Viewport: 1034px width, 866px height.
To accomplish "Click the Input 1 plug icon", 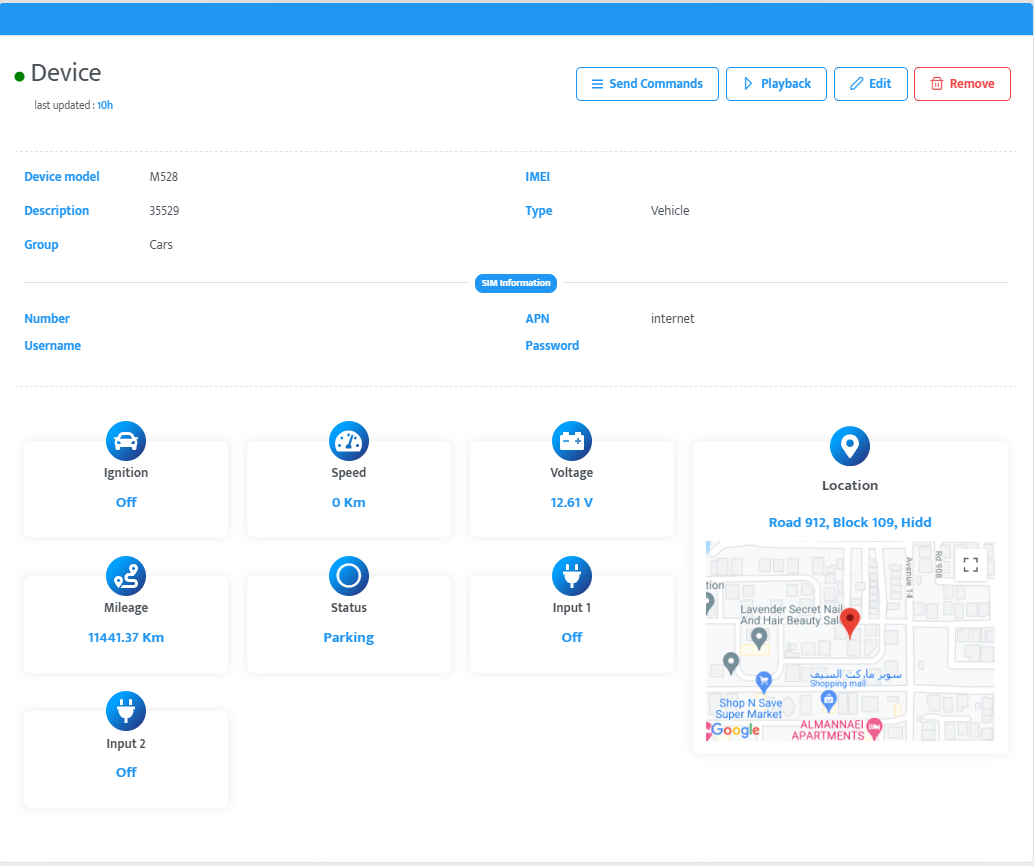I will 572,576.
